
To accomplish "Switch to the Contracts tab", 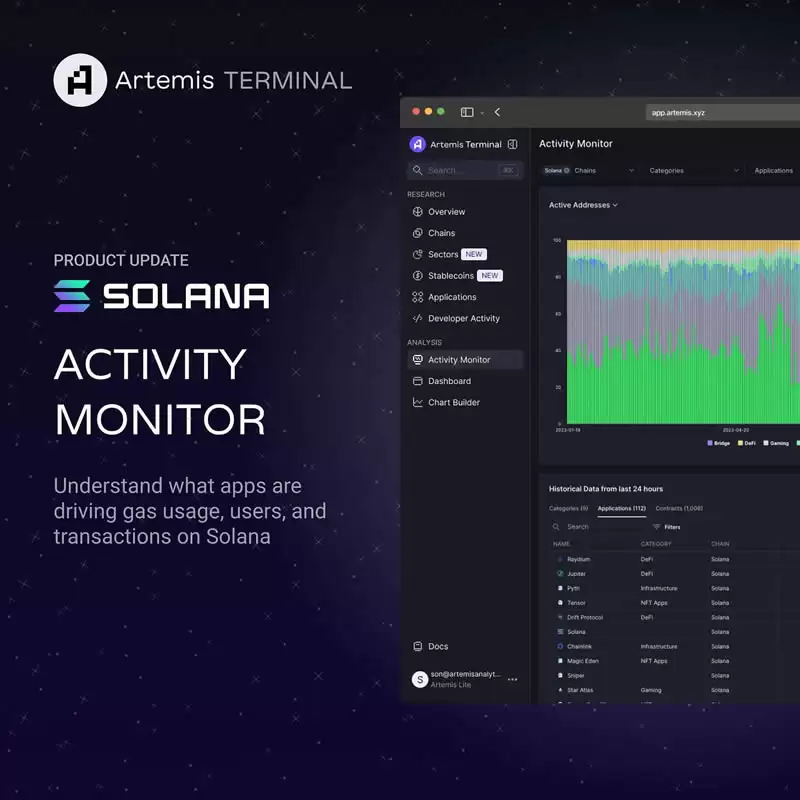I will [x=679, y=509].
